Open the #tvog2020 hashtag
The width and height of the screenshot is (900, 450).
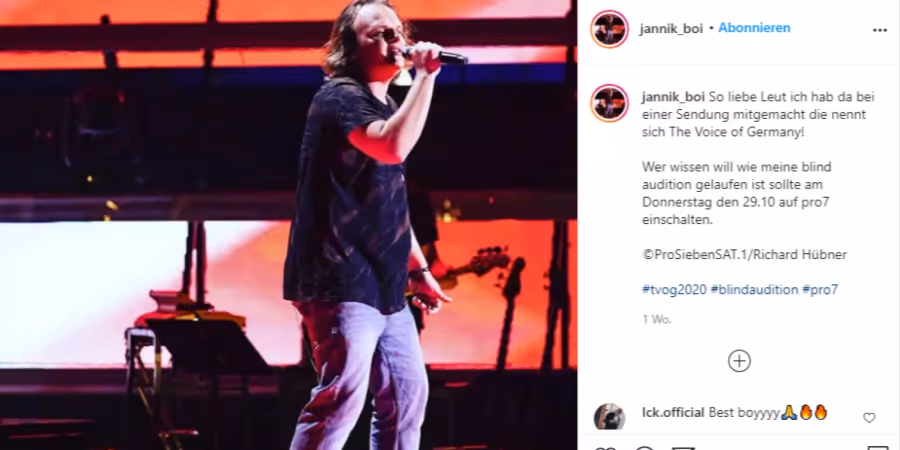click(674, 290)
